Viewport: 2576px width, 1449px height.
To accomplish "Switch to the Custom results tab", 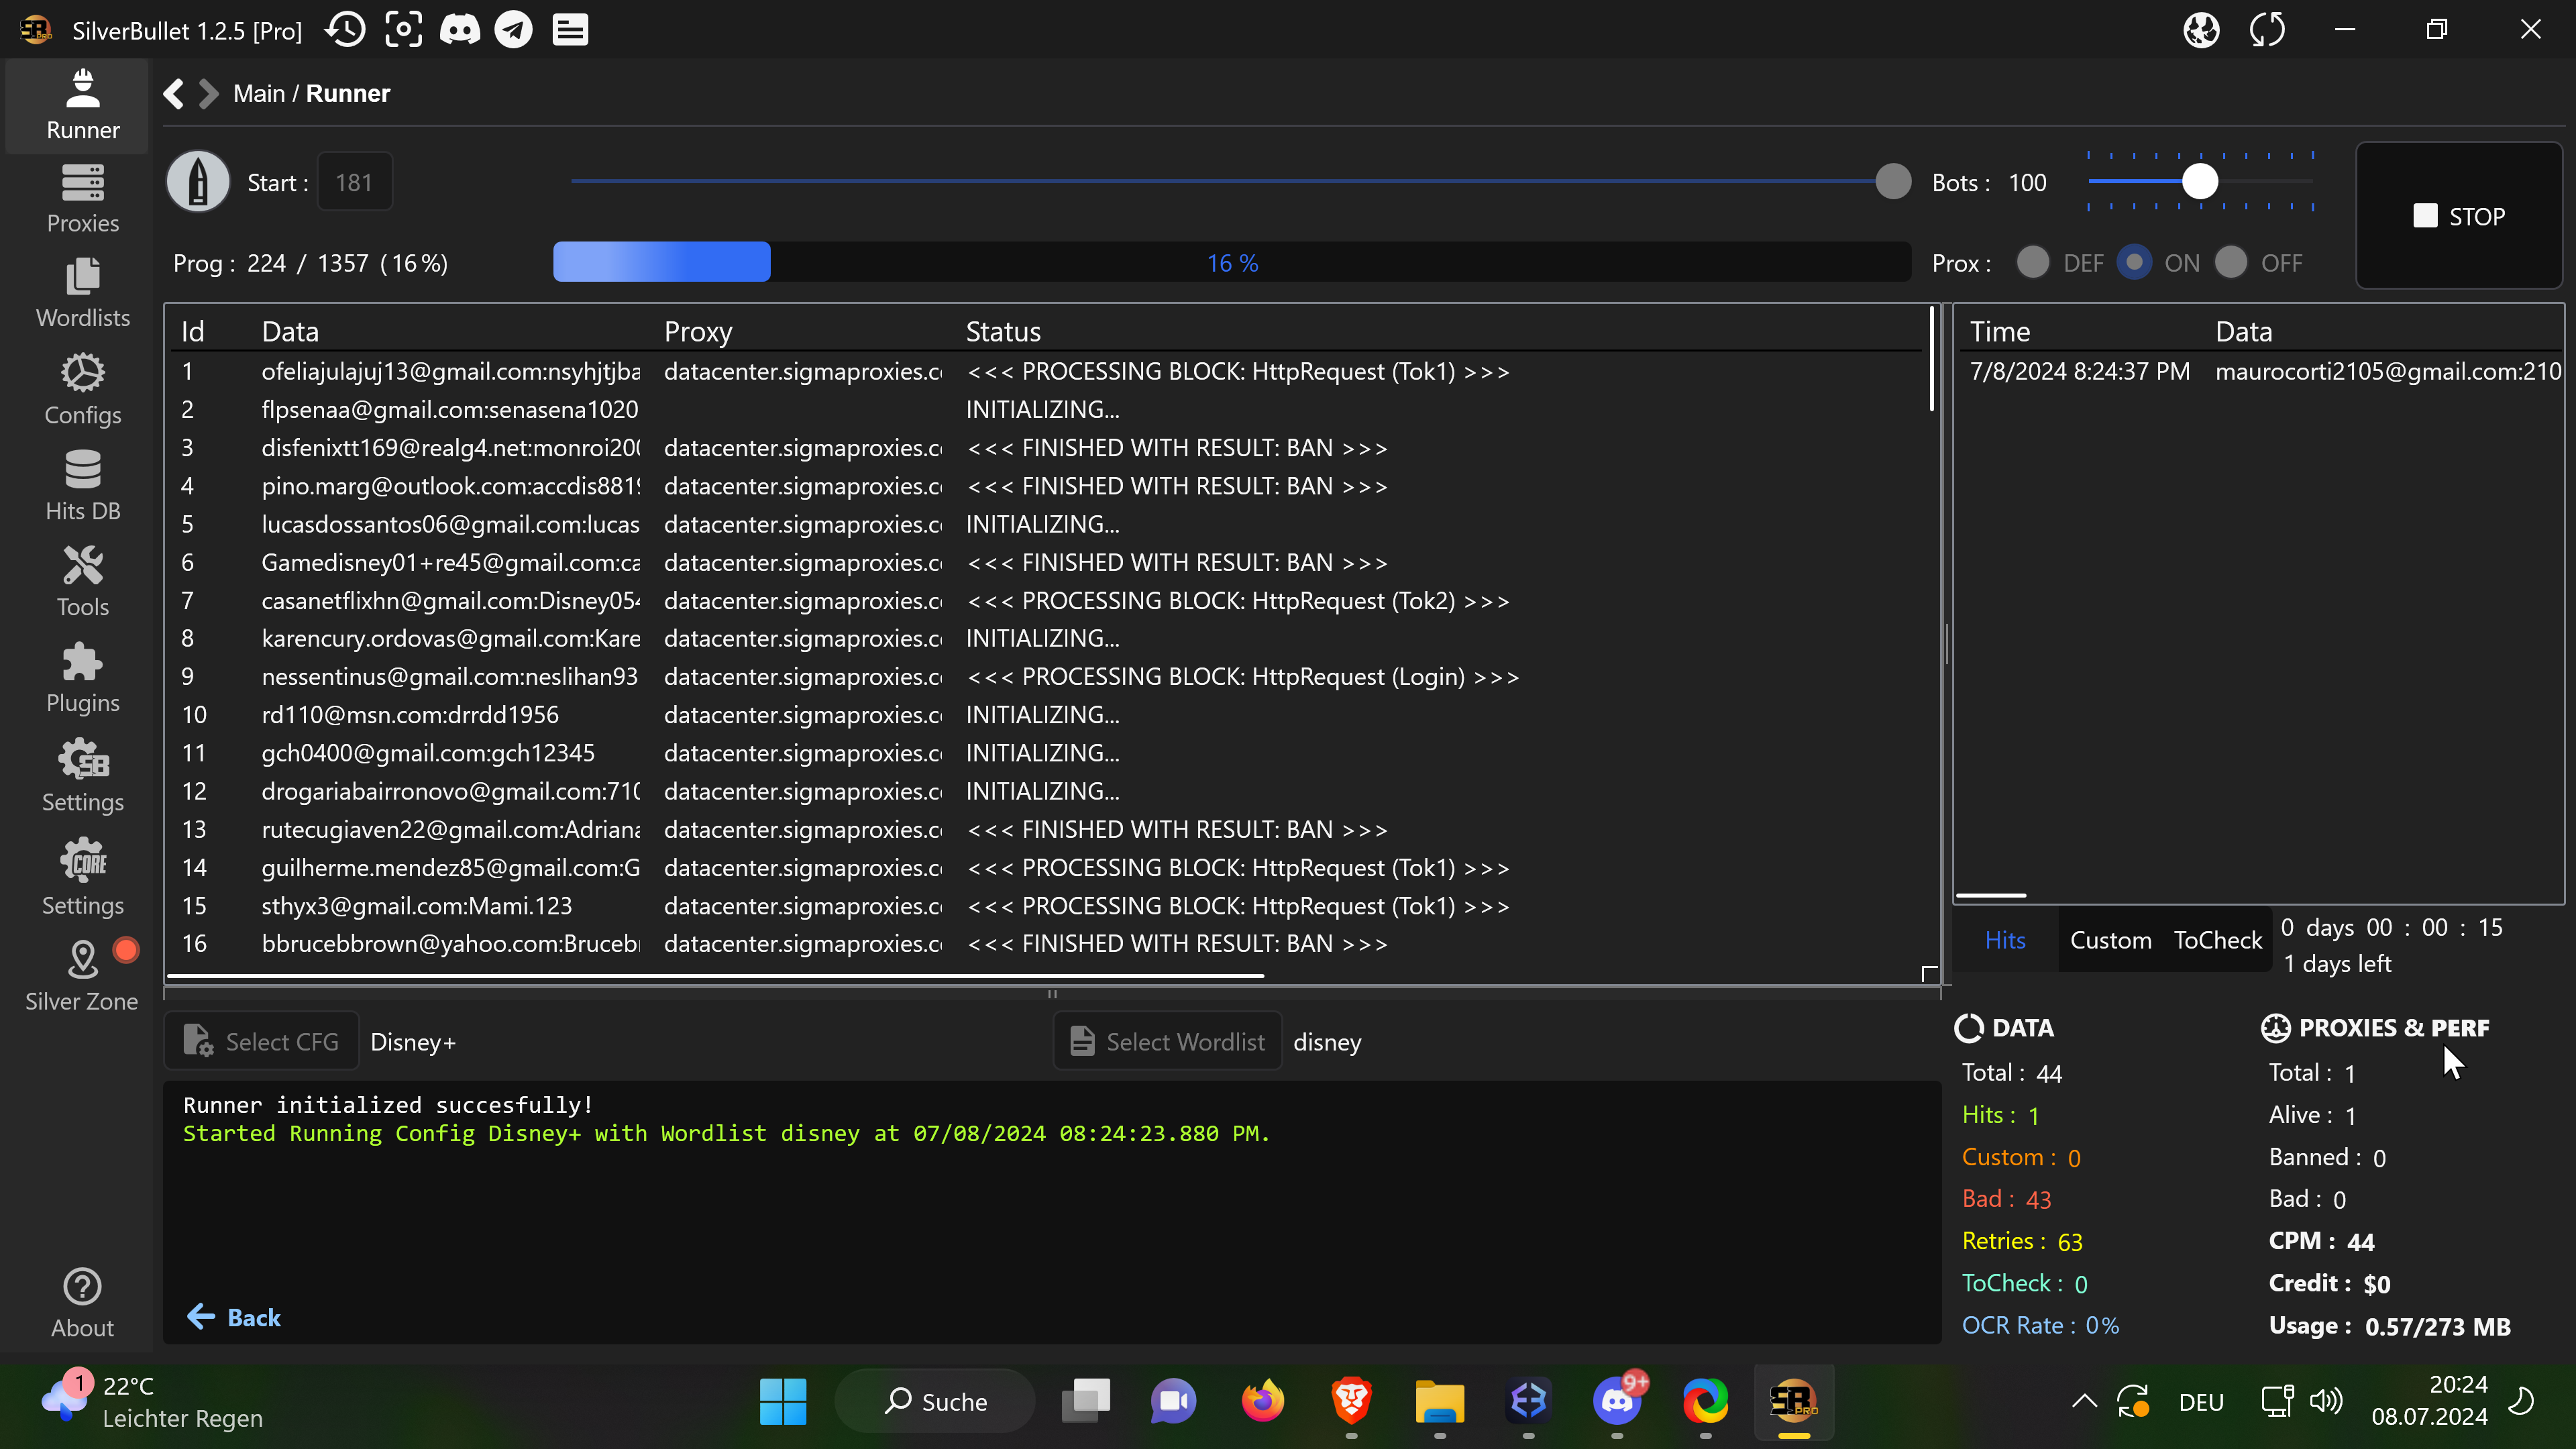I will pos(2110,940).
